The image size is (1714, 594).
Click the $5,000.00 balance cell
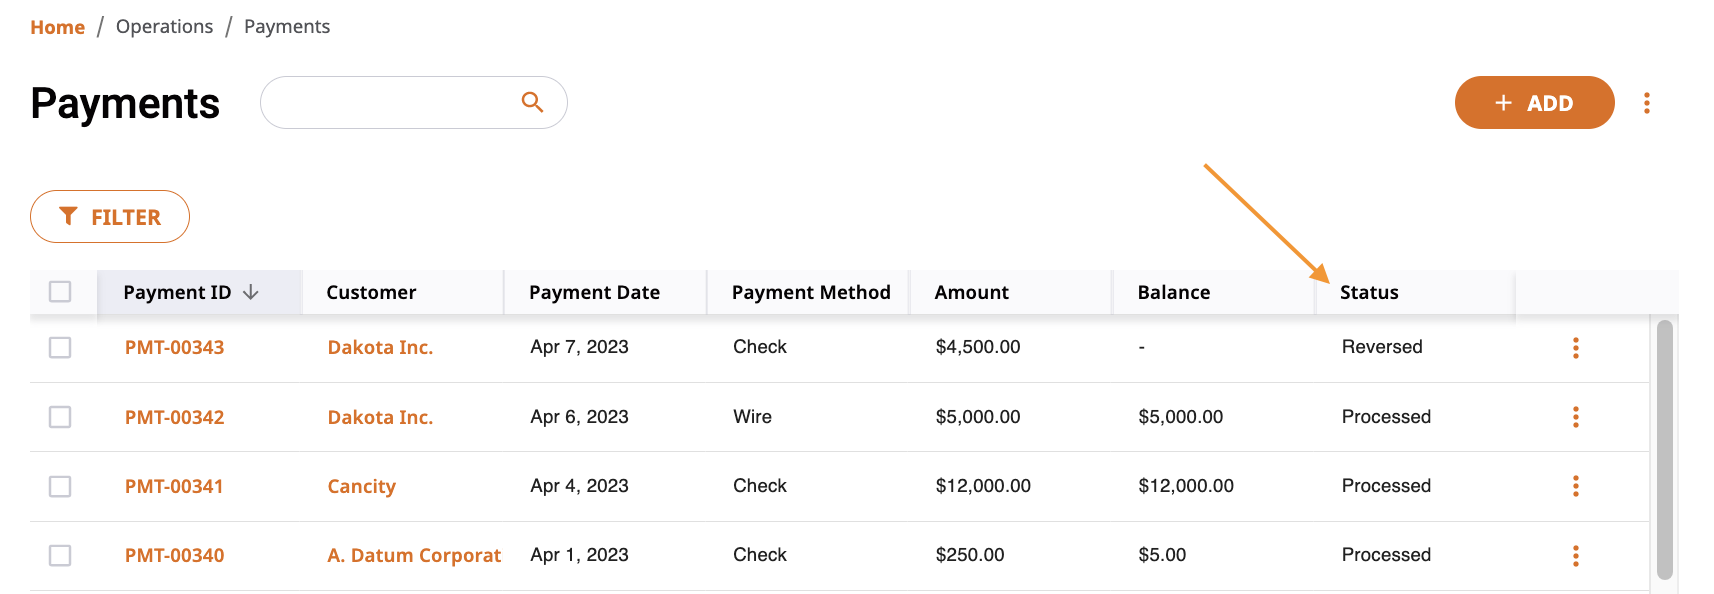1180,417
